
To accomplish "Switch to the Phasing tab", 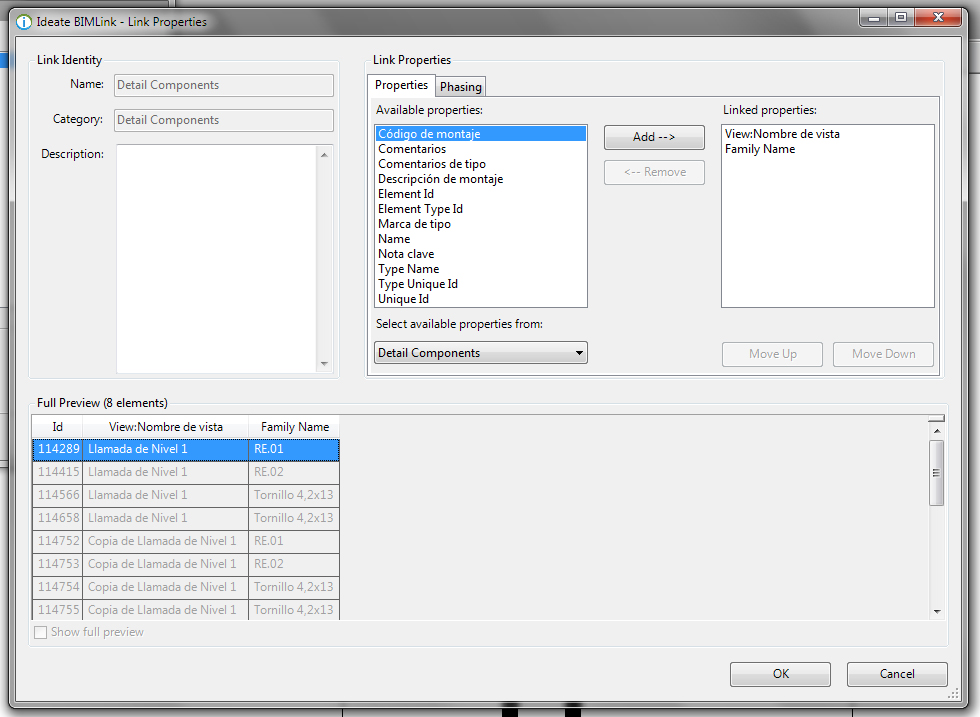I will pyautogui.click(x=461, y=87).
